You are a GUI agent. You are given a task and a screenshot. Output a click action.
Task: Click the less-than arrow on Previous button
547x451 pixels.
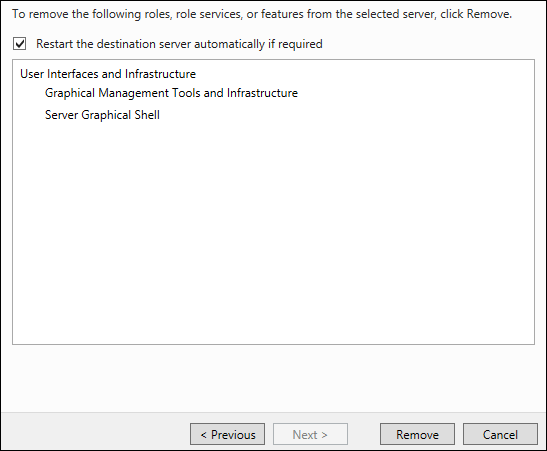(x=204, y=435)
